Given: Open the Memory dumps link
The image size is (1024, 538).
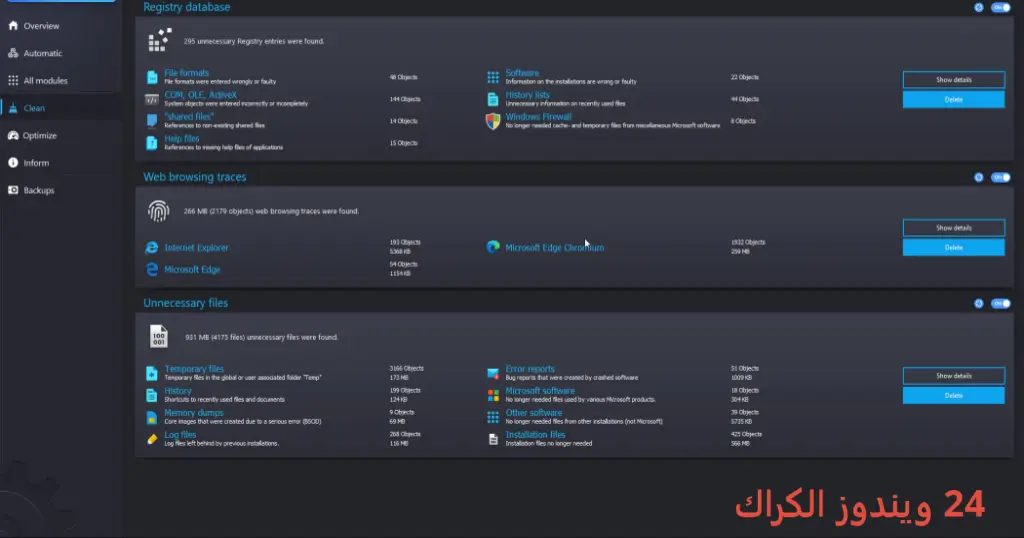Looking at the screenshot, I should pyautogui.click(x=194, y=413).
